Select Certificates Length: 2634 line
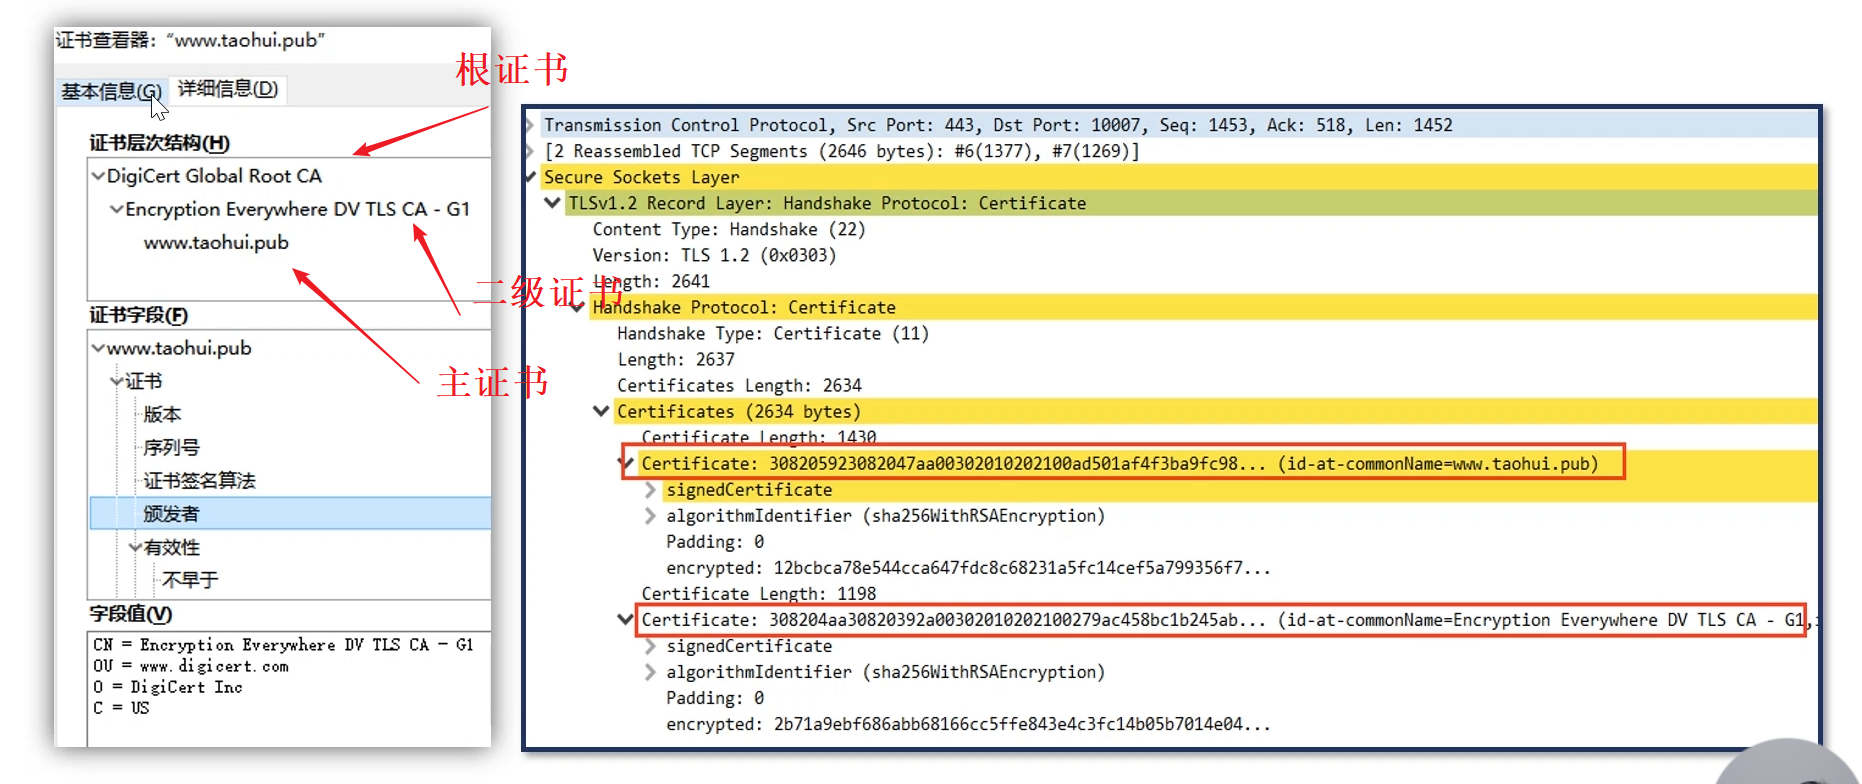This screenshot has width=1862, height=784. tap(739, 385)
